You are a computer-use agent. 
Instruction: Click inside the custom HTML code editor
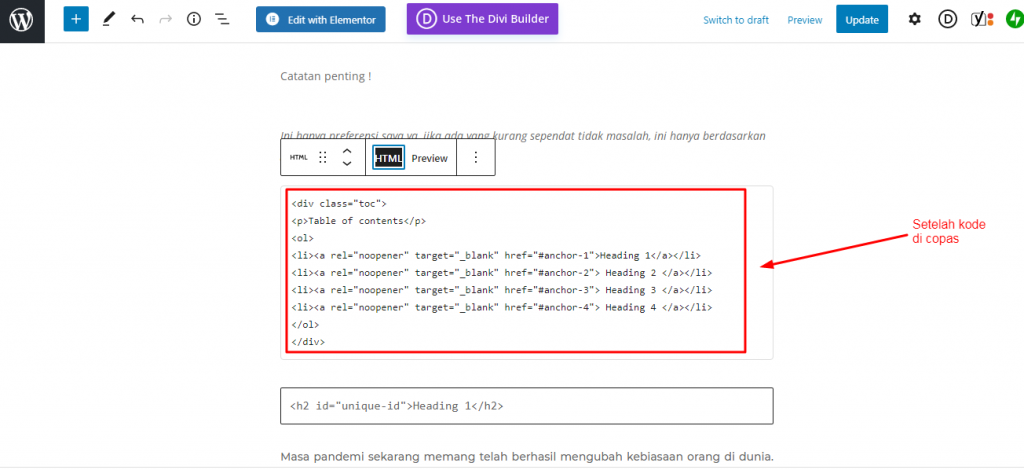coord(527,272)
